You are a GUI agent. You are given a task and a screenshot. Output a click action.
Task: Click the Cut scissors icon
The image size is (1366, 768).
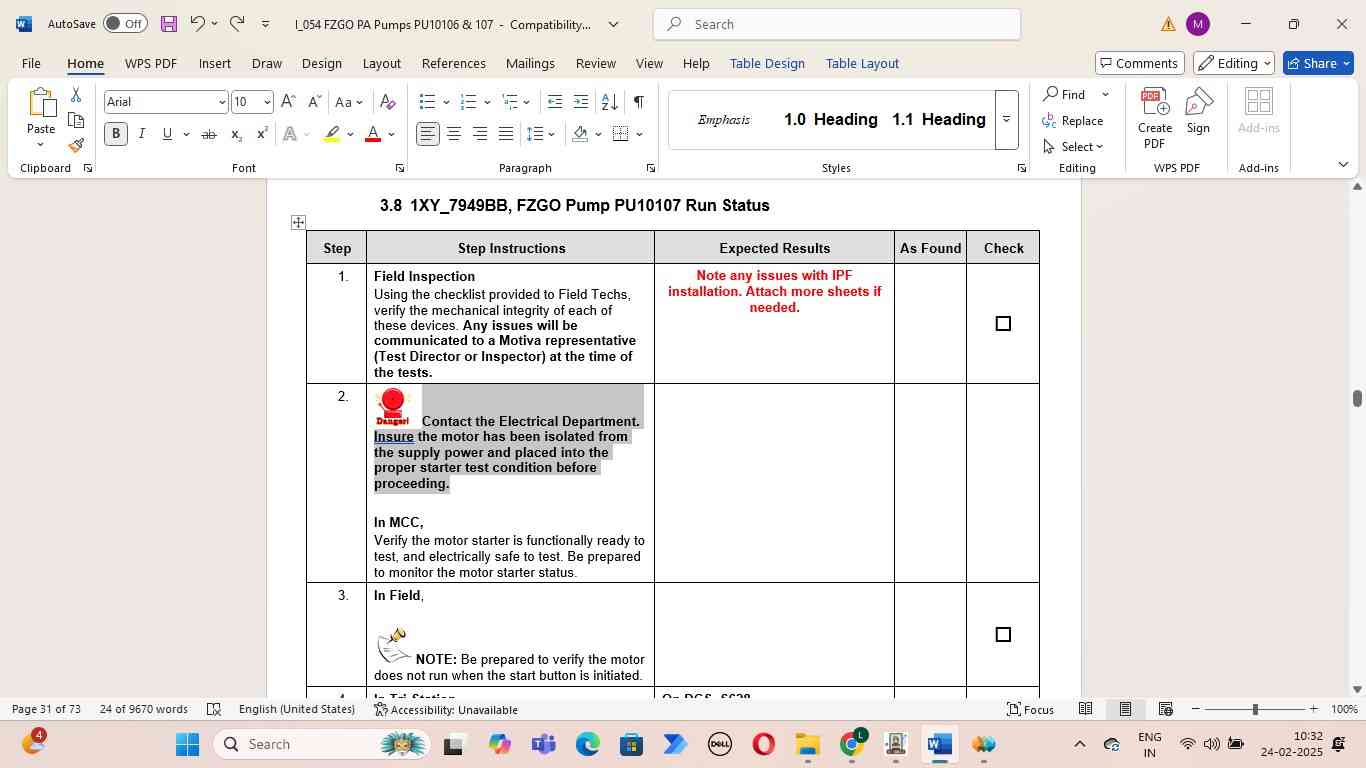(76, 95)
